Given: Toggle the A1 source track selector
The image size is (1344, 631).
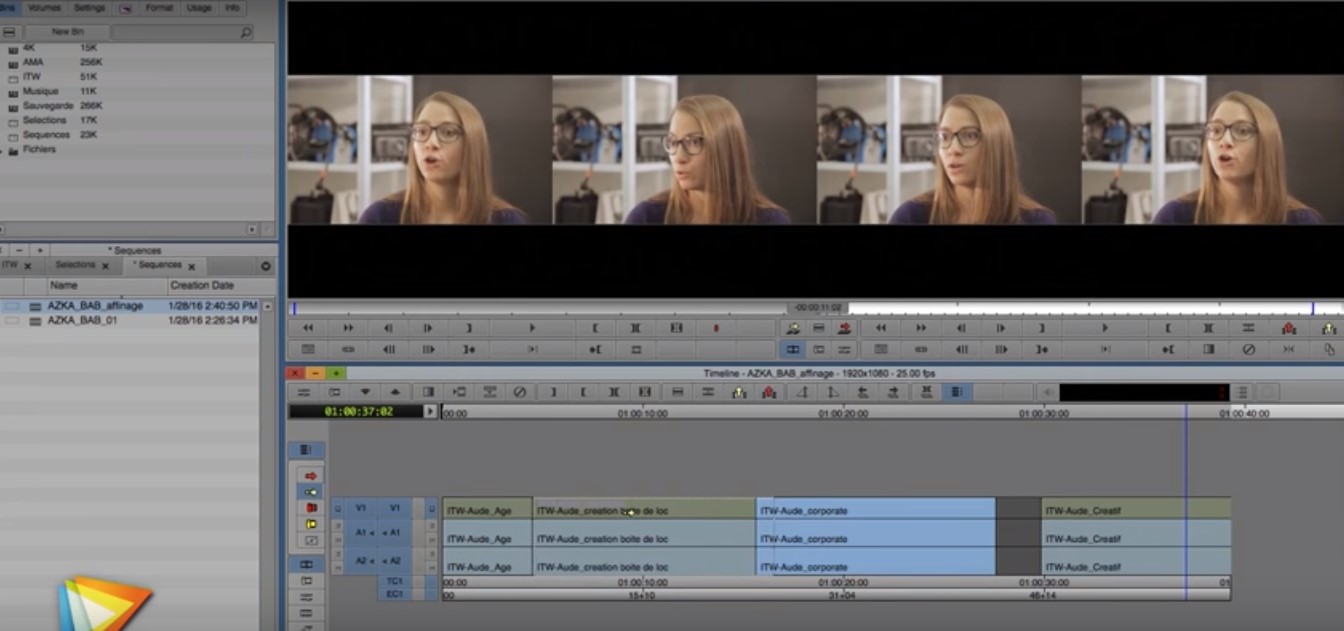Looking at the screenshot, I should [361, 533].
